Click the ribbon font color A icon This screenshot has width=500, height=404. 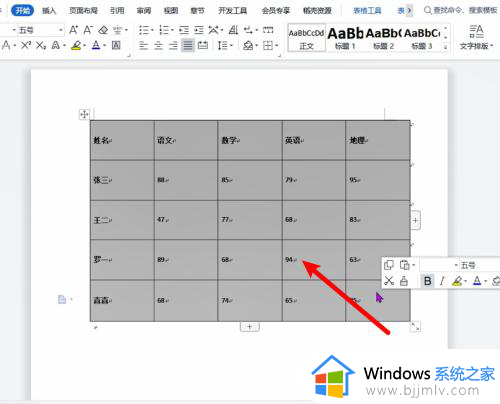click(x=96, y=45)
